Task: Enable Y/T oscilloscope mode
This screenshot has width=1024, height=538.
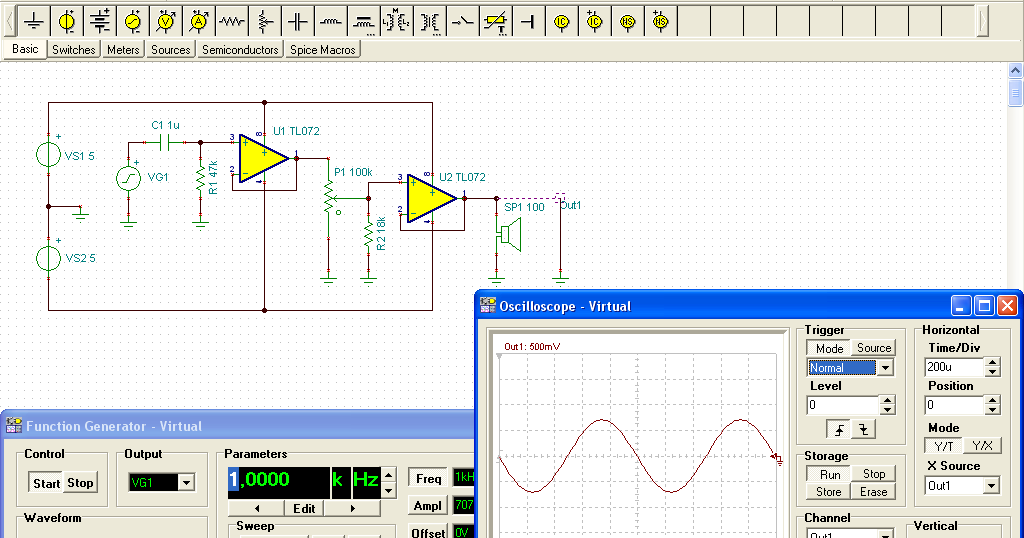Action: (944, 446)
